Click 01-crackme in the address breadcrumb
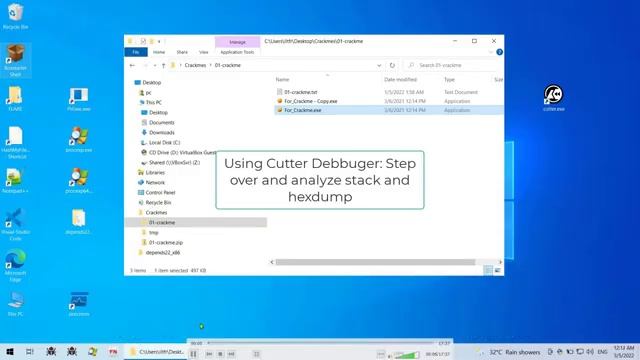 (227, 65)
